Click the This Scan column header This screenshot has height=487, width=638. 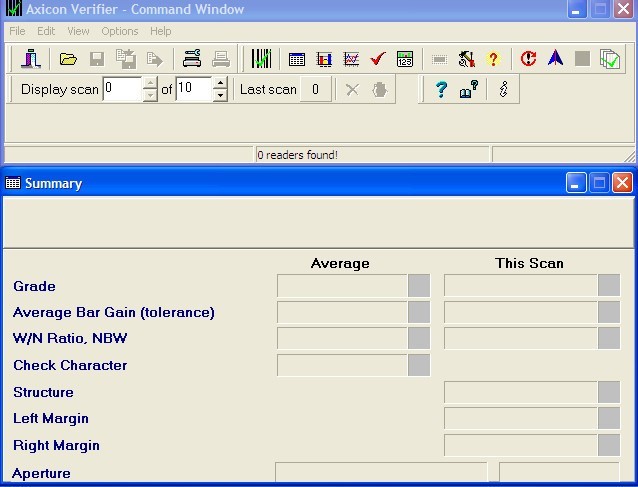(529, 263)
